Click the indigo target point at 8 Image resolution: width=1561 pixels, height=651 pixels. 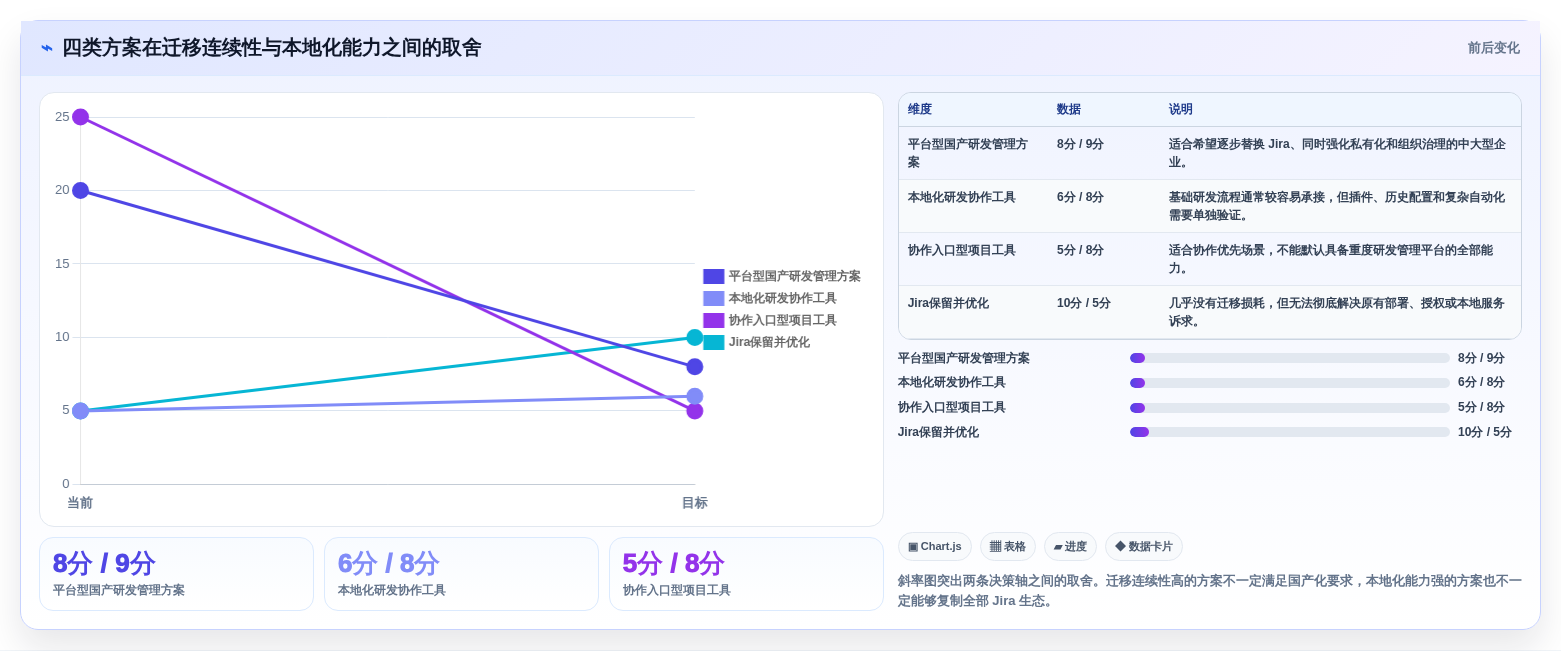pos(695,367)
